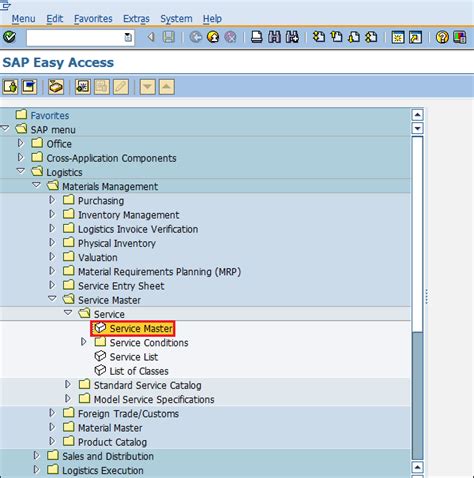This screenshot has height=478, width=474.
Task: Collapse the Materials Management node
Action: pyautogui.click(x=36, y=185)
